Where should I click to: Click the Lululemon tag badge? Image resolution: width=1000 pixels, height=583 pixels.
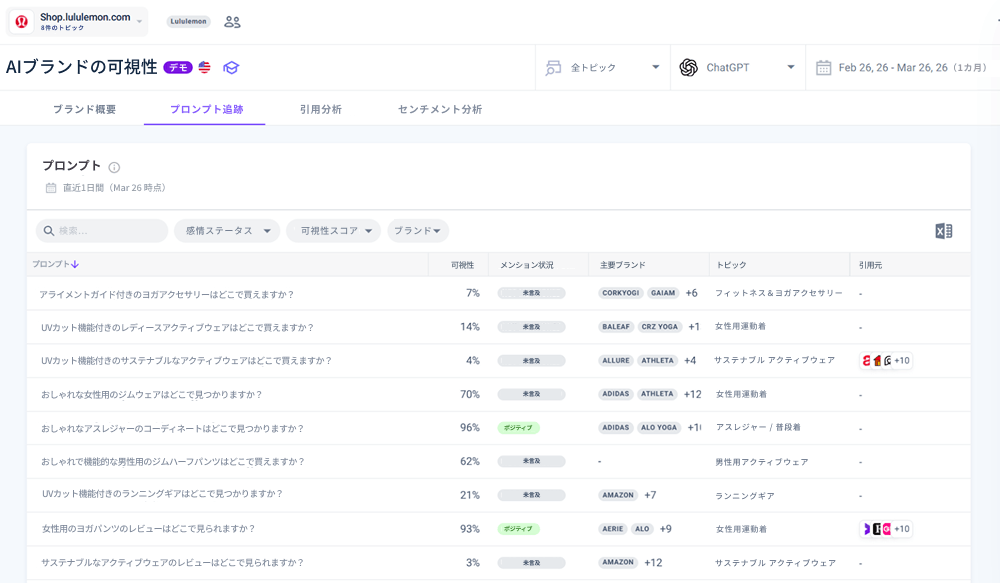pyautogui.click(x=188, y=21)
